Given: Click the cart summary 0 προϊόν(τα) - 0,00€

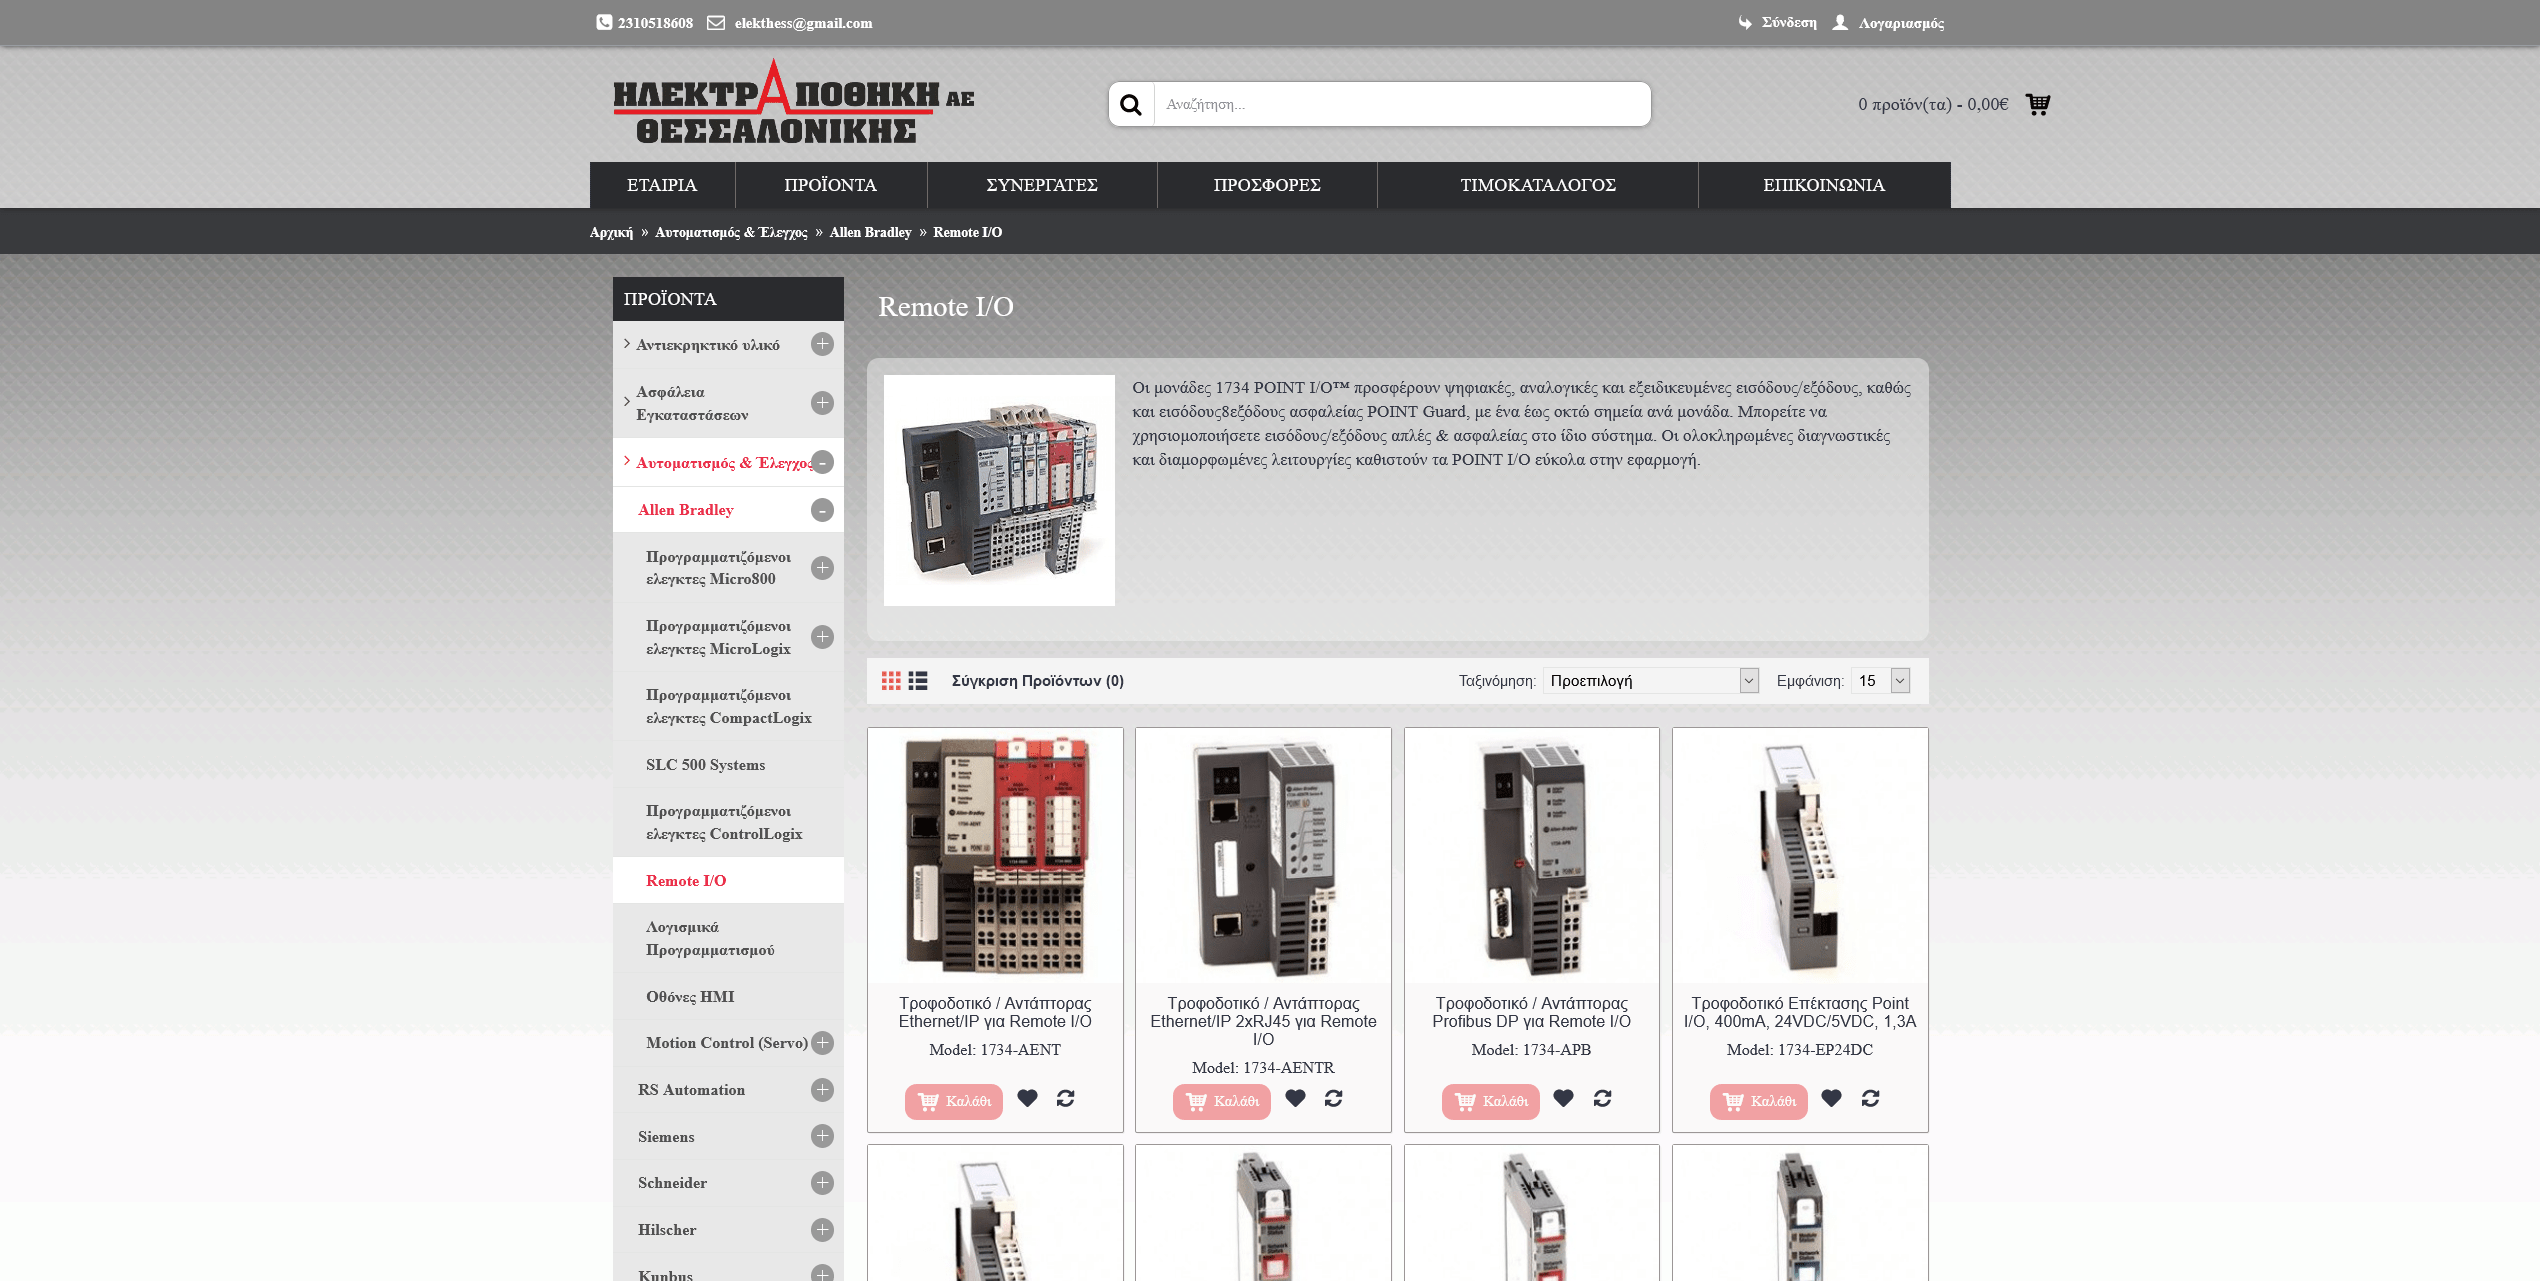Looking at the screenshot, I should (1933, 104).
